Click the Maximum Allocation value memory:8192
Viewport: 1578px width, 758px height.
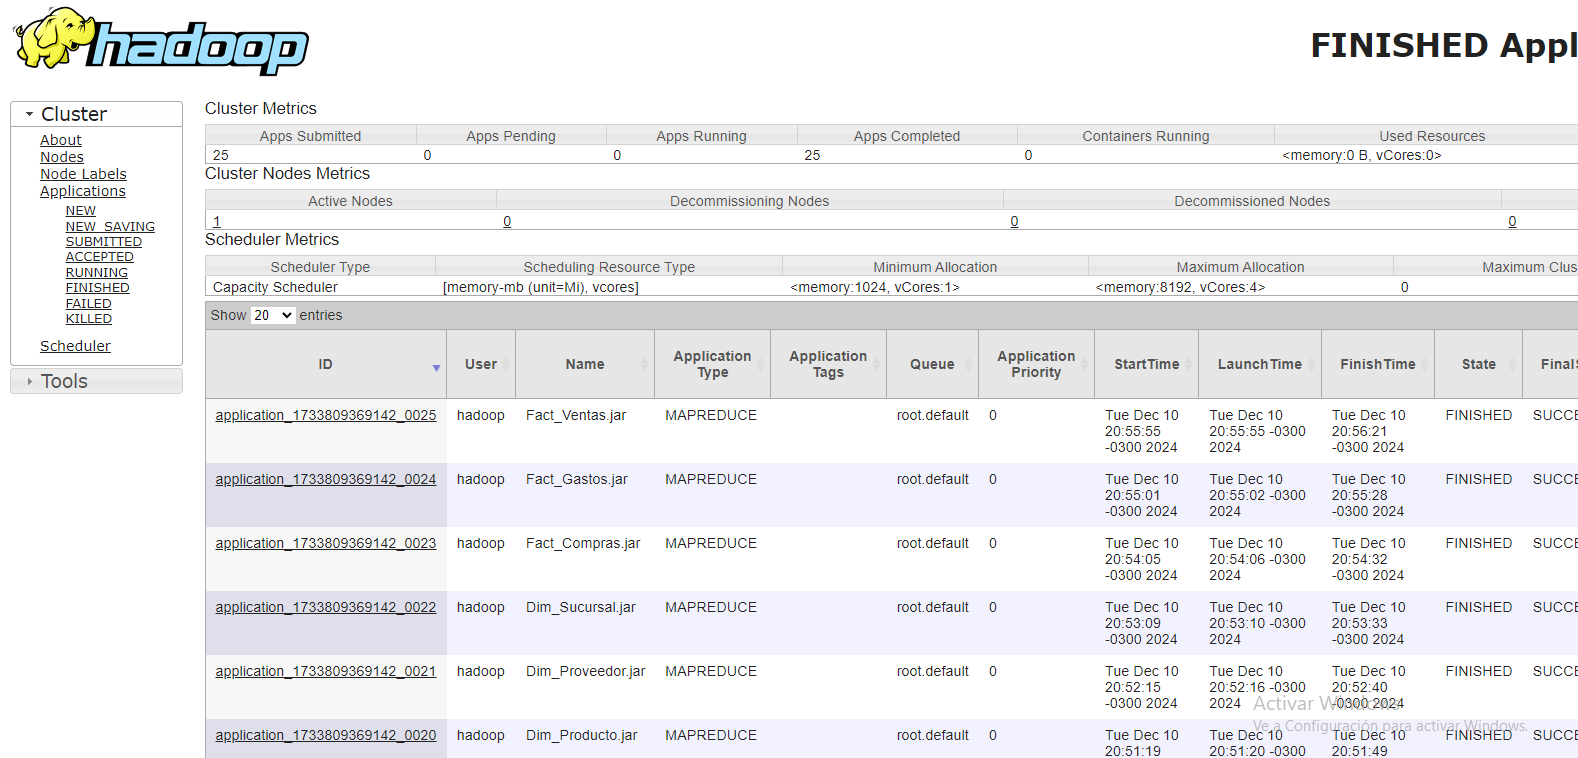tap(1180, 287)
